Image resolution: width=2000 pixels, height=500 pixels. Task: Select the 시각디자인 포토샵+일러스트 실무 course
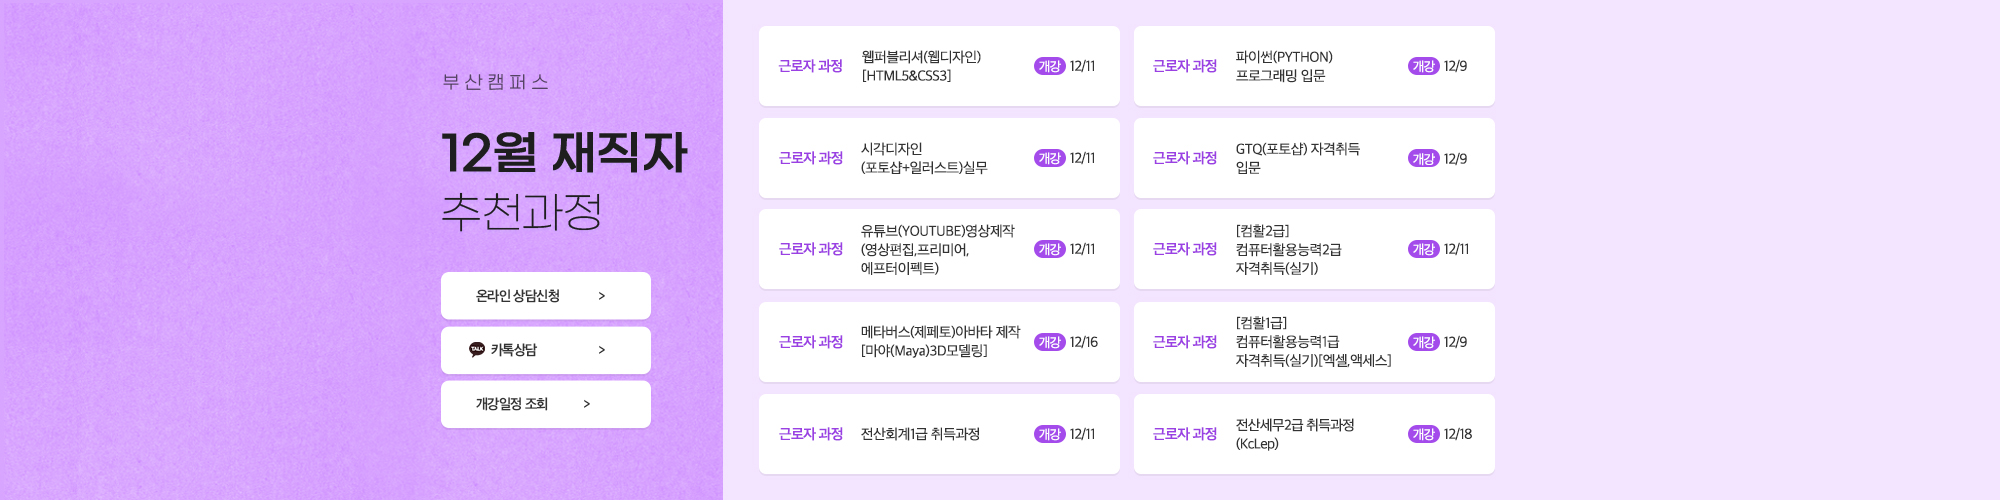point(939,158)
